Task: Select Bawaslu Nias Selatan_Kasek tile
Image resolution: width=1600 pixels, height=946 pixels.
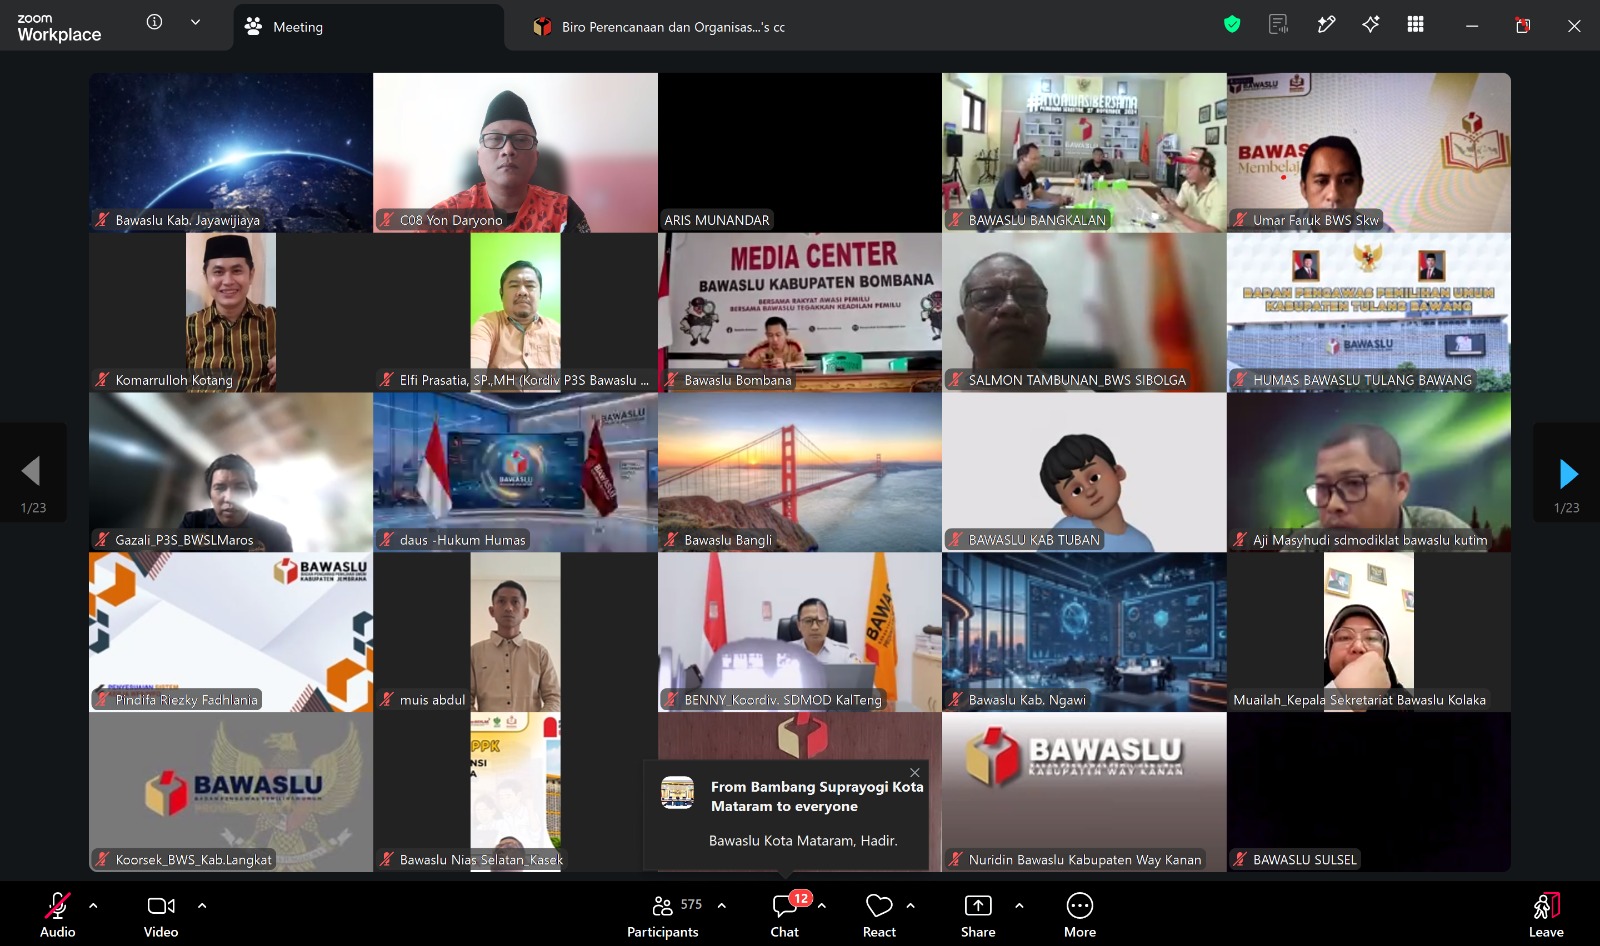Action: [515, 792]
